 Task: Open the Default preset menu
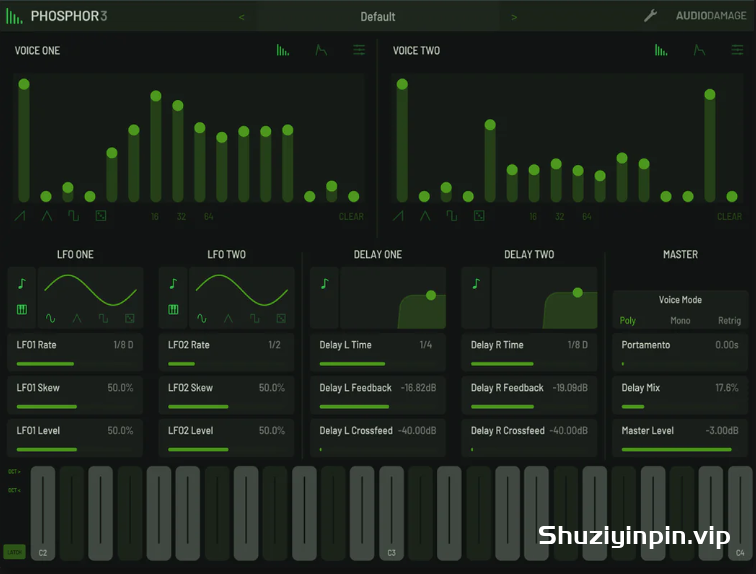(378, 17)
